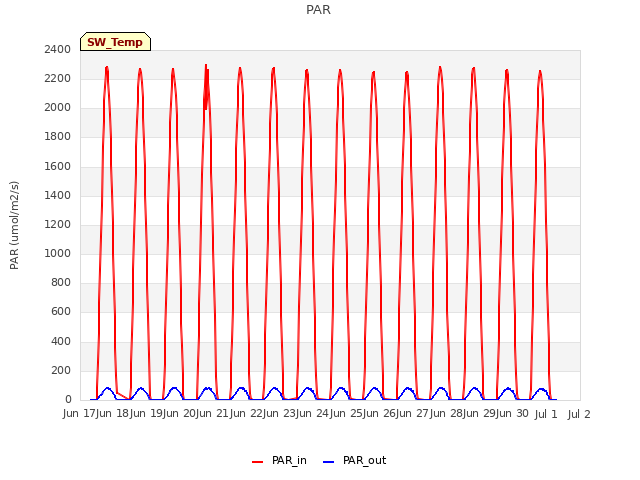Screen dimensions: 640x480
Task: Click the 800 y-axis tick label
Action: coord(61,282)
